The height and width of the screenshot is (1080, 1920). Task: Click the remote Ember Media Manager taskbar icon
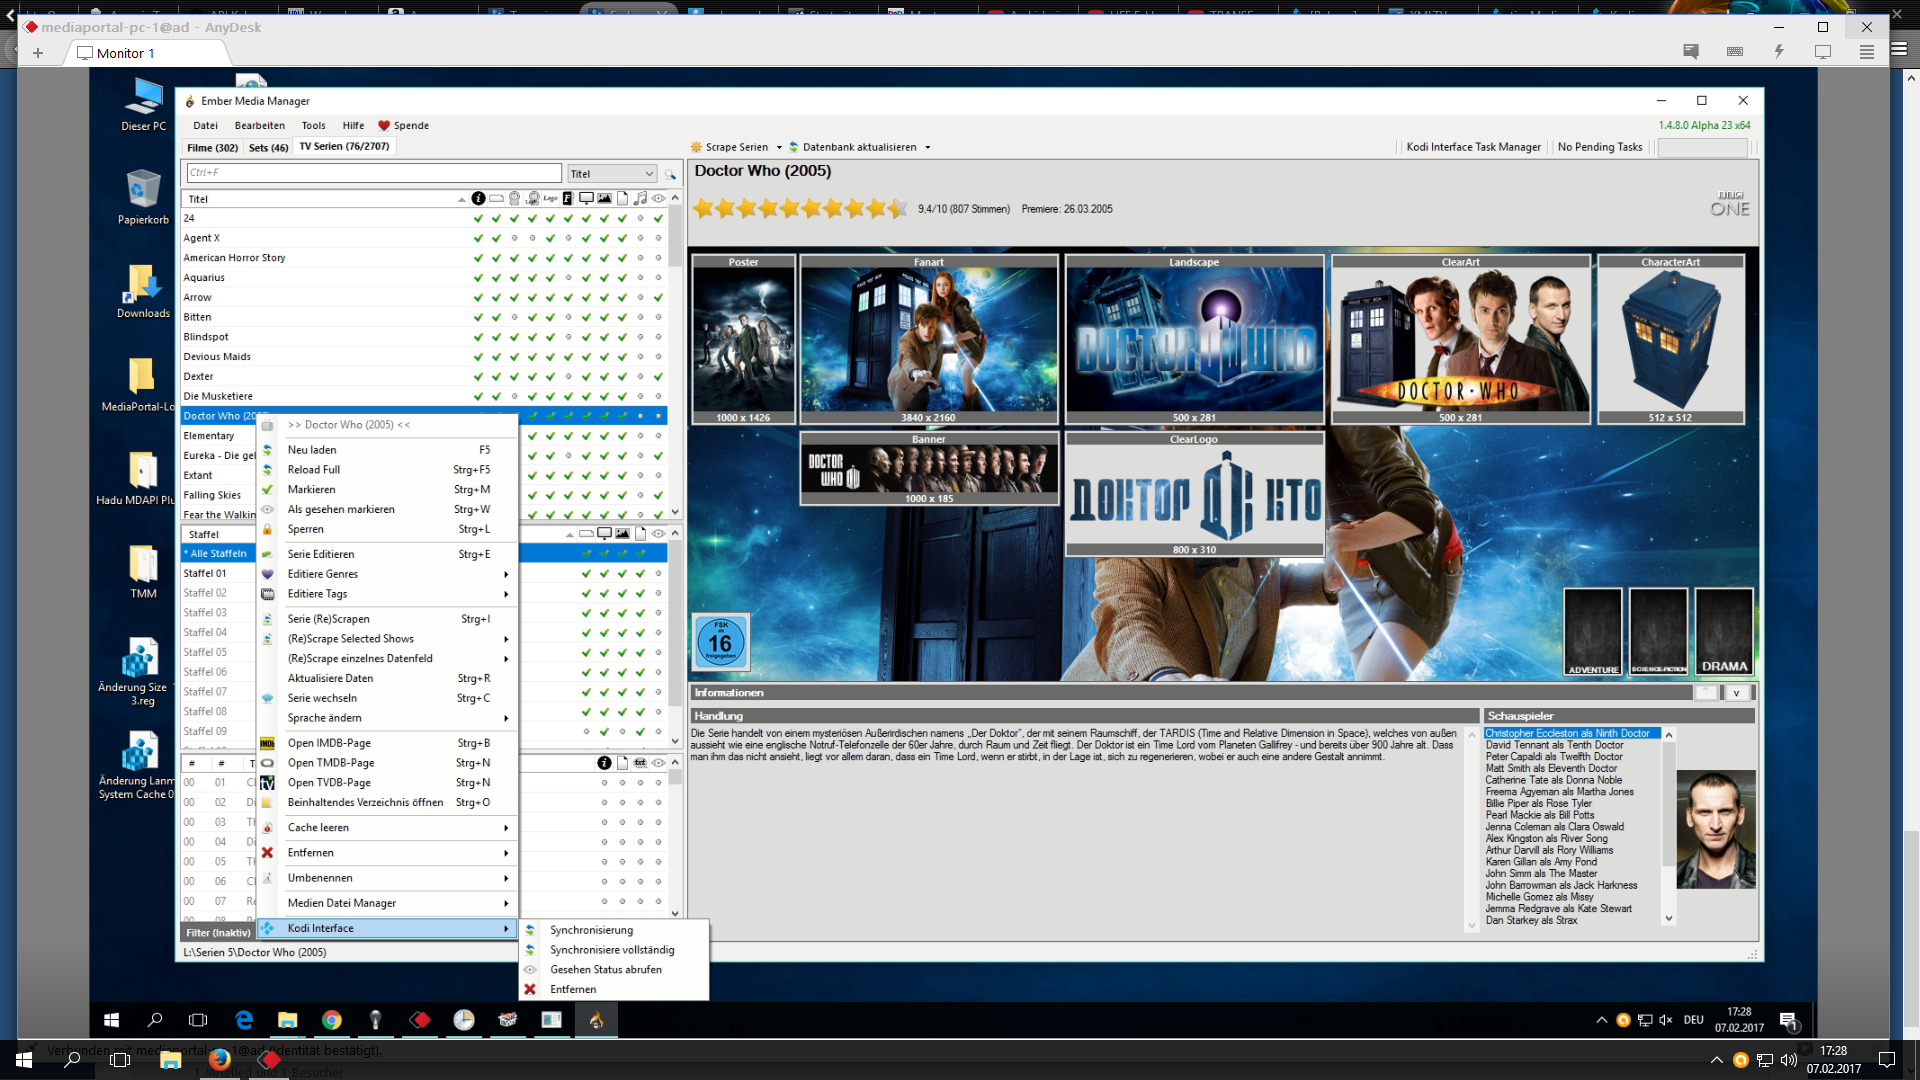coord(596,1020)
